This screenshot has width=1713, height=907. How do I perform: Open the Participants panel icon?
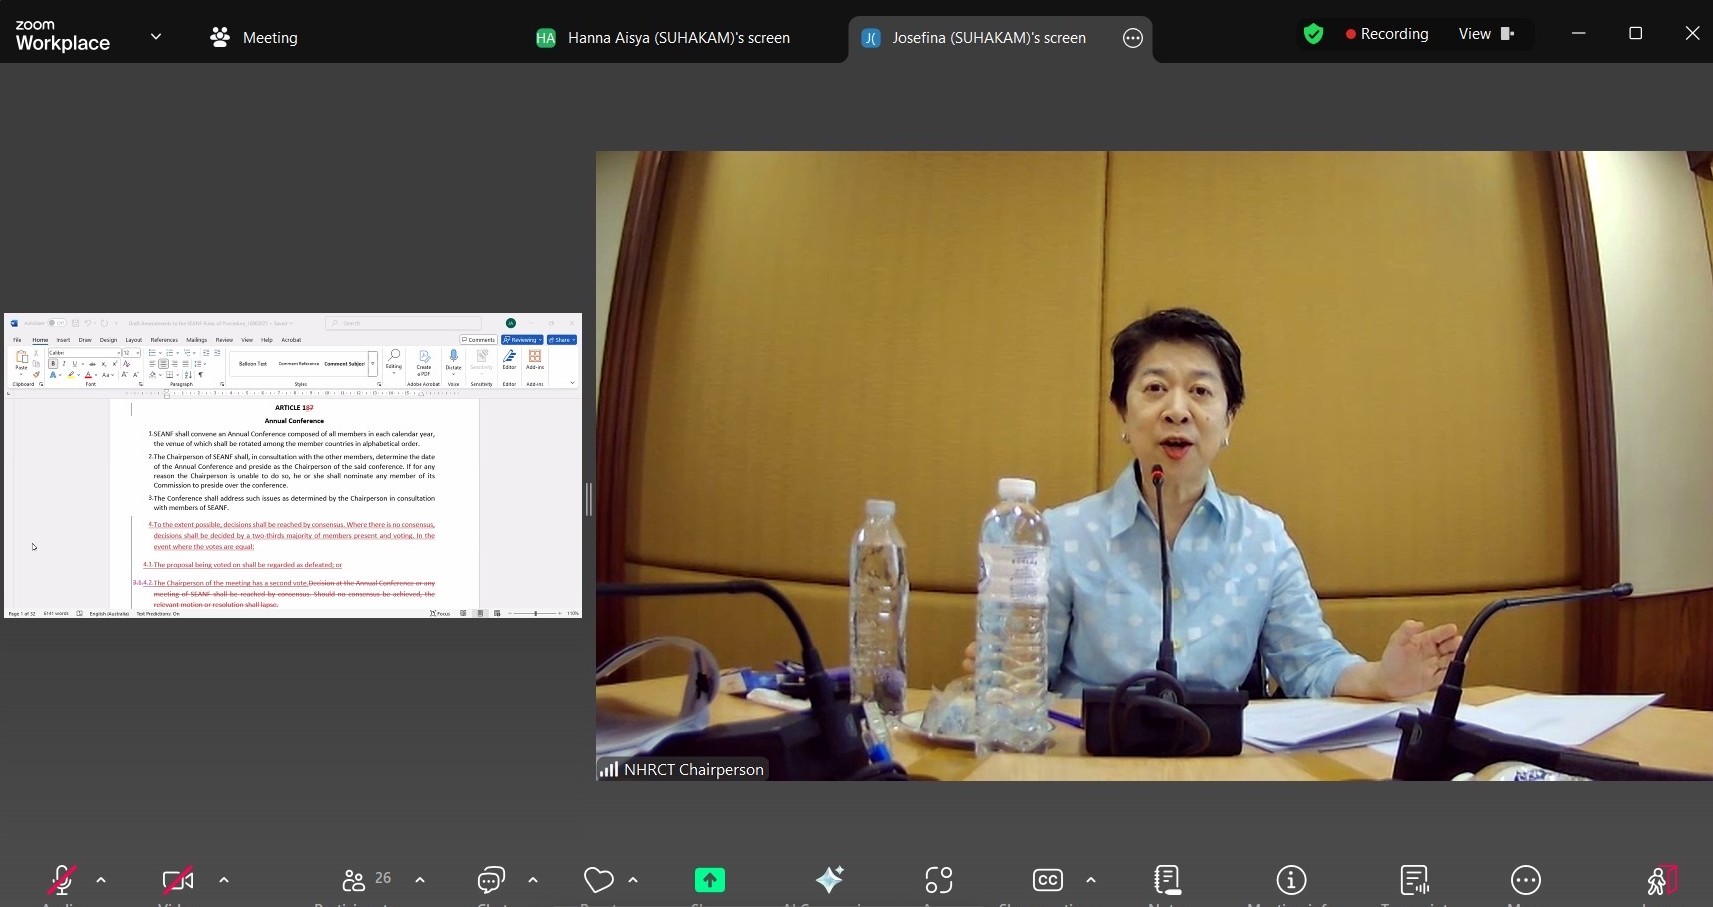[354, 880]
